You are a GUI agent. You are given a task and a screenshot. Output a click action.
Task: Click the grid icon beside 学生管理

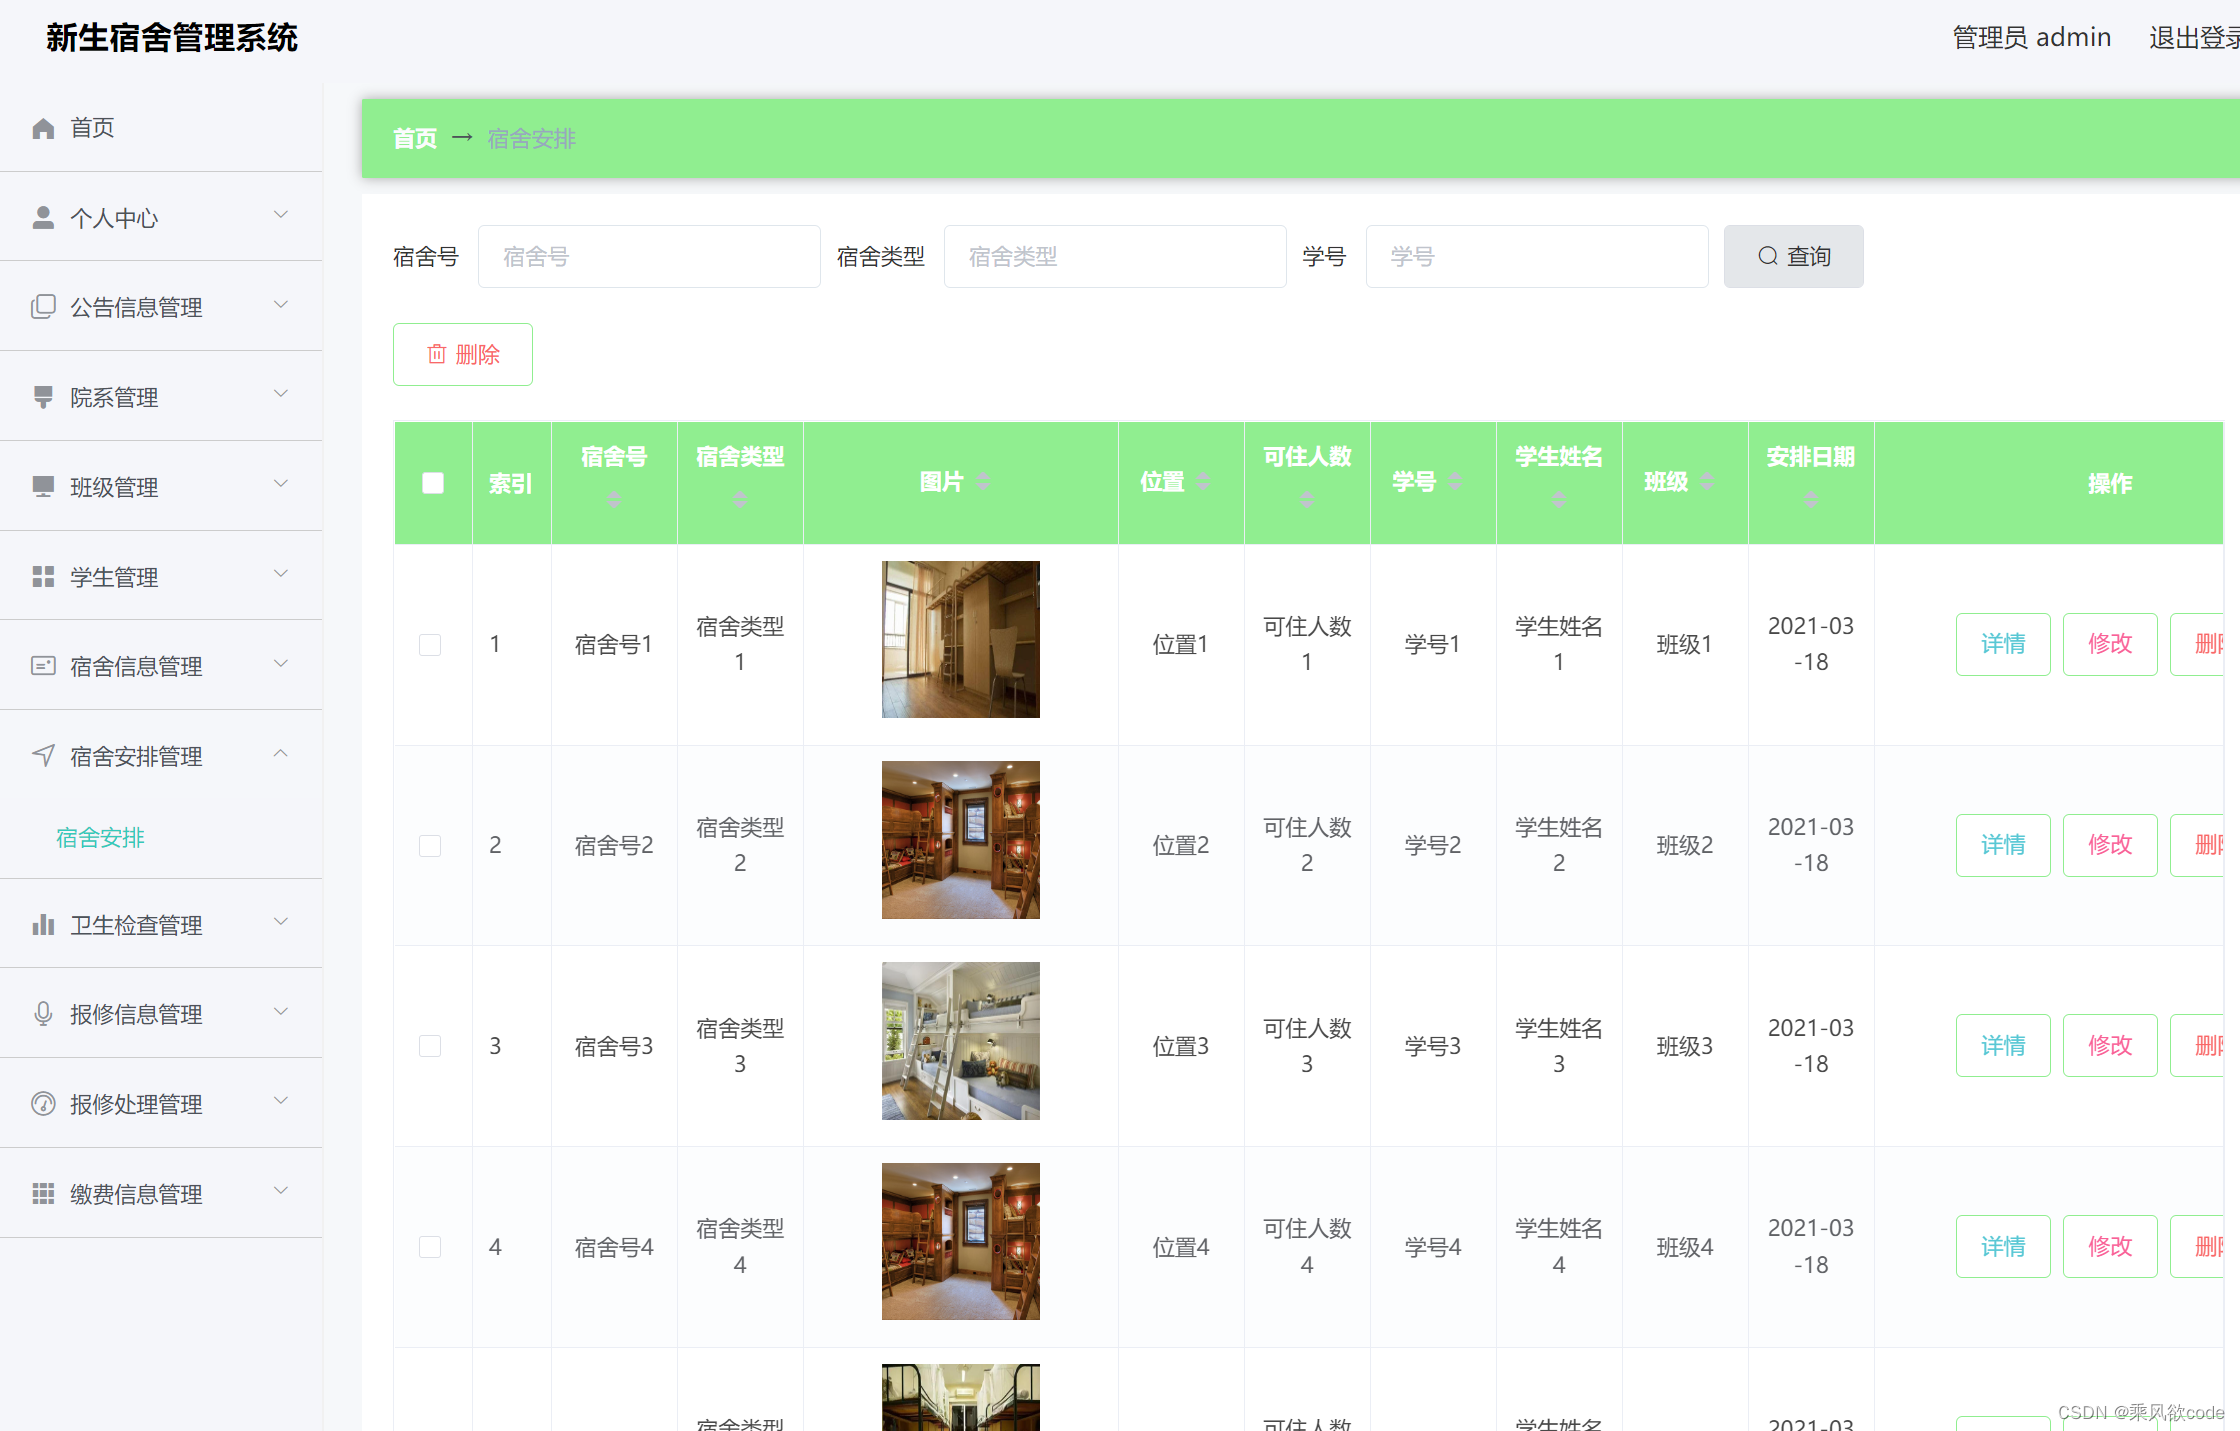[43, 577]
